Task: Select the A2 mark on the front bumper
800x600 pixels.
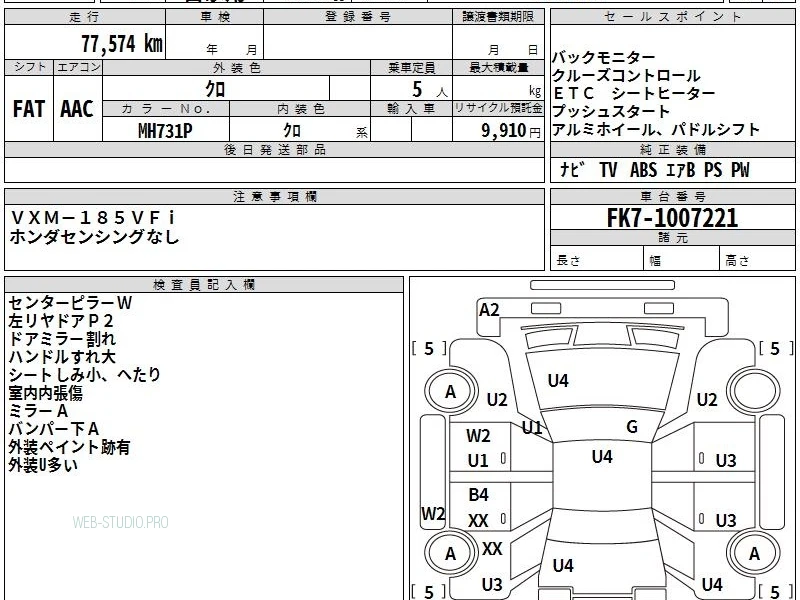Action: [x=489, y=310]
